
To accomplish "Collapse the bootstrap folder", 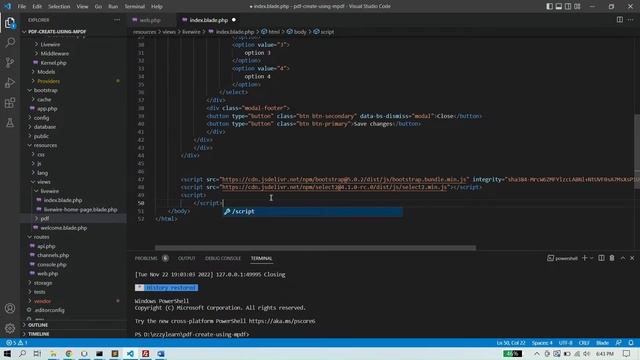I will click(x=45, y=90).
